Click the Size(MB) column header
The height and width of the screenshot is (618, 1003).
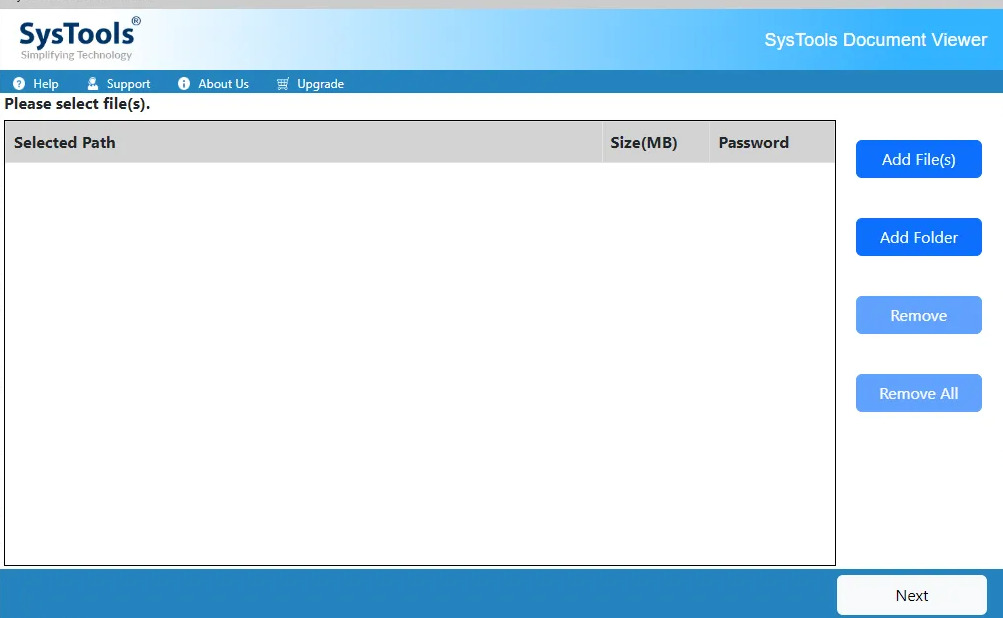[656, 142]
